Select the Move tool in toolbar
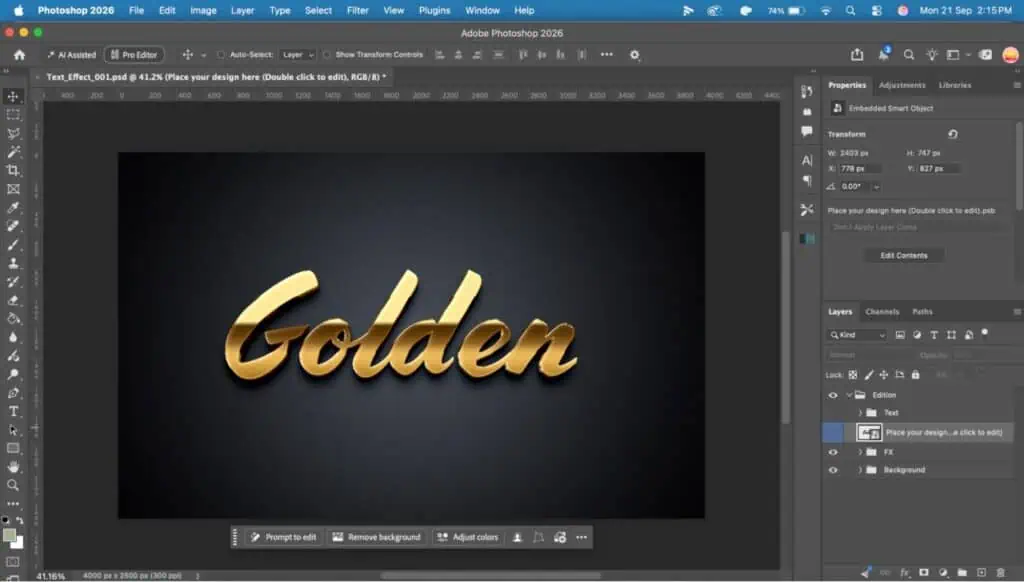The width and height of the screenshot is (1024, 582). coord(13,97)
